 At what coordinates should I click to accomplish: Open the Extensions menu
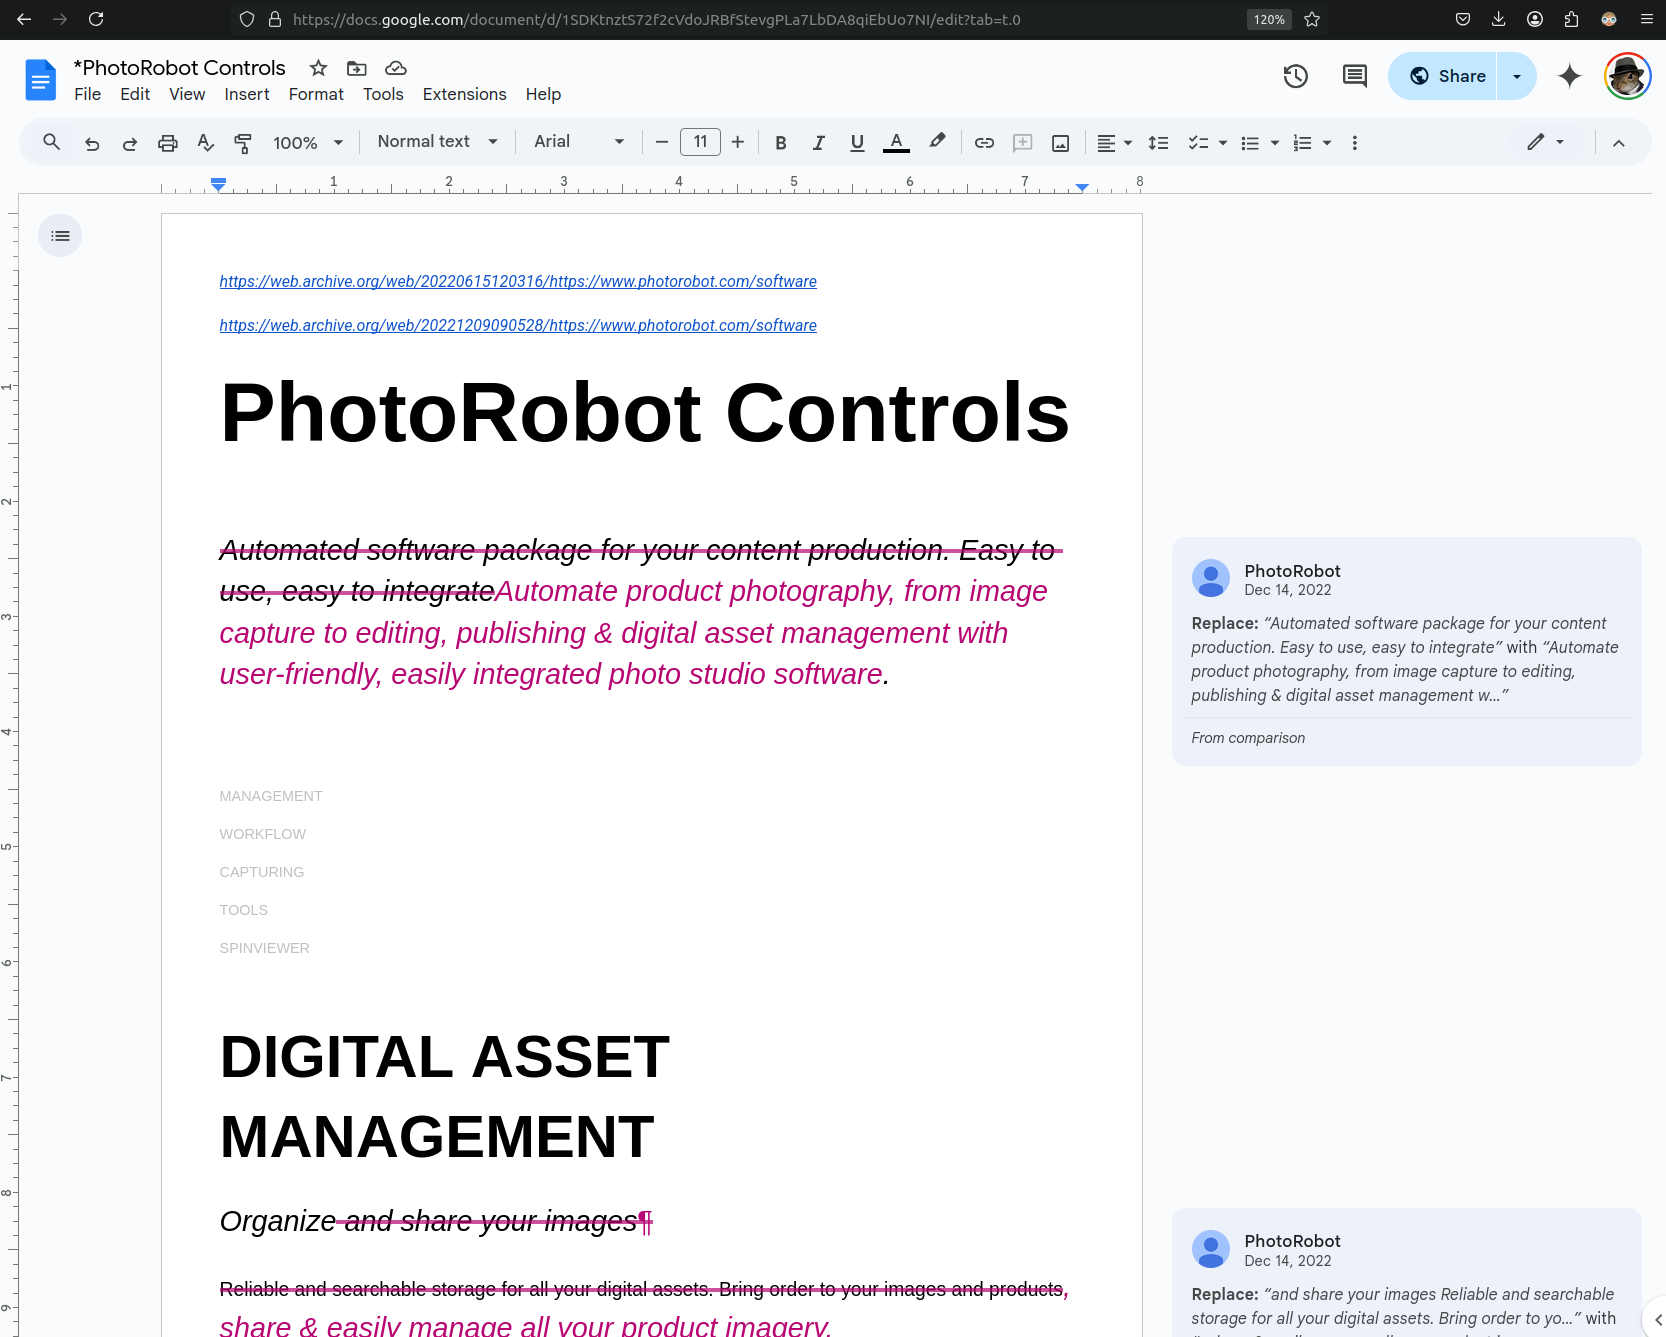(x=464, y=94)
